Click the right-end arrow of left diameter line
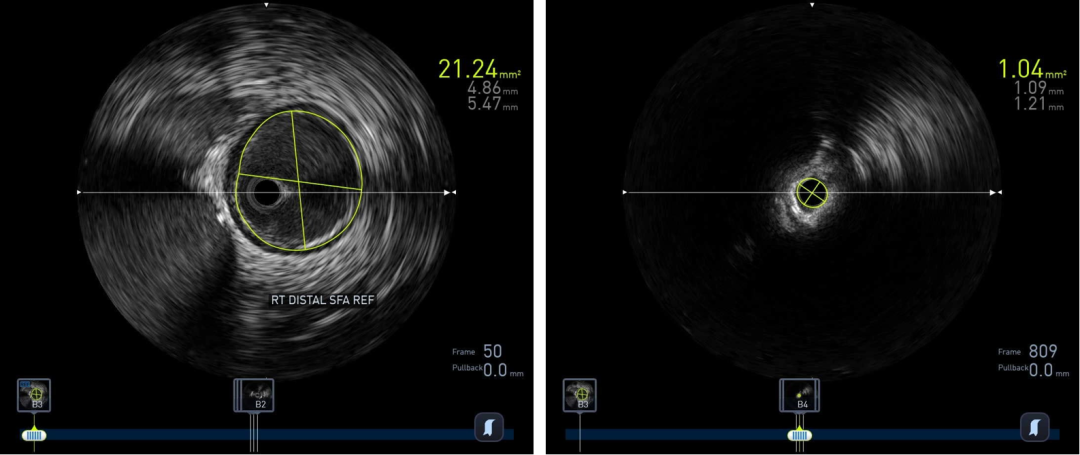Screen dimensions: 1080x455 [x=452, y=192]
